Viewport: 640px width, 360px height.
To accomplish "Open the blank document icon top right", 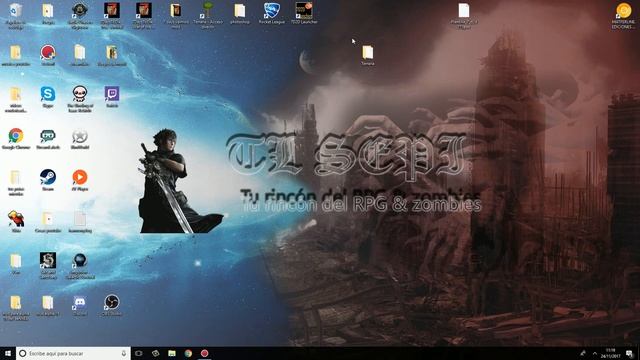I will (464, 11).
